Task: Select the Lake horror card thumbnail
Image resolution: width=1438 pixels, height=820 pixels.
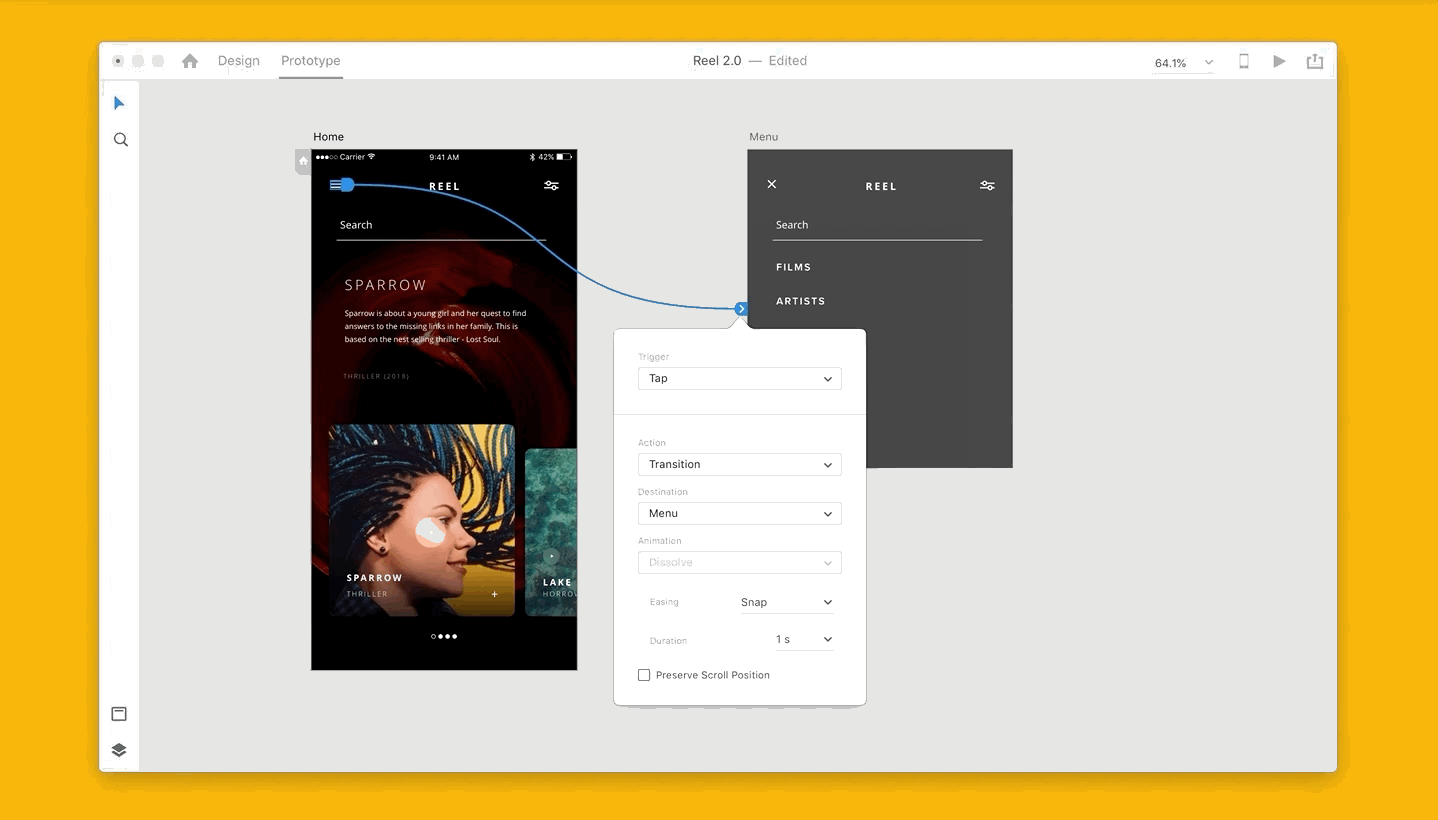Action: click(x=551, y=532)
